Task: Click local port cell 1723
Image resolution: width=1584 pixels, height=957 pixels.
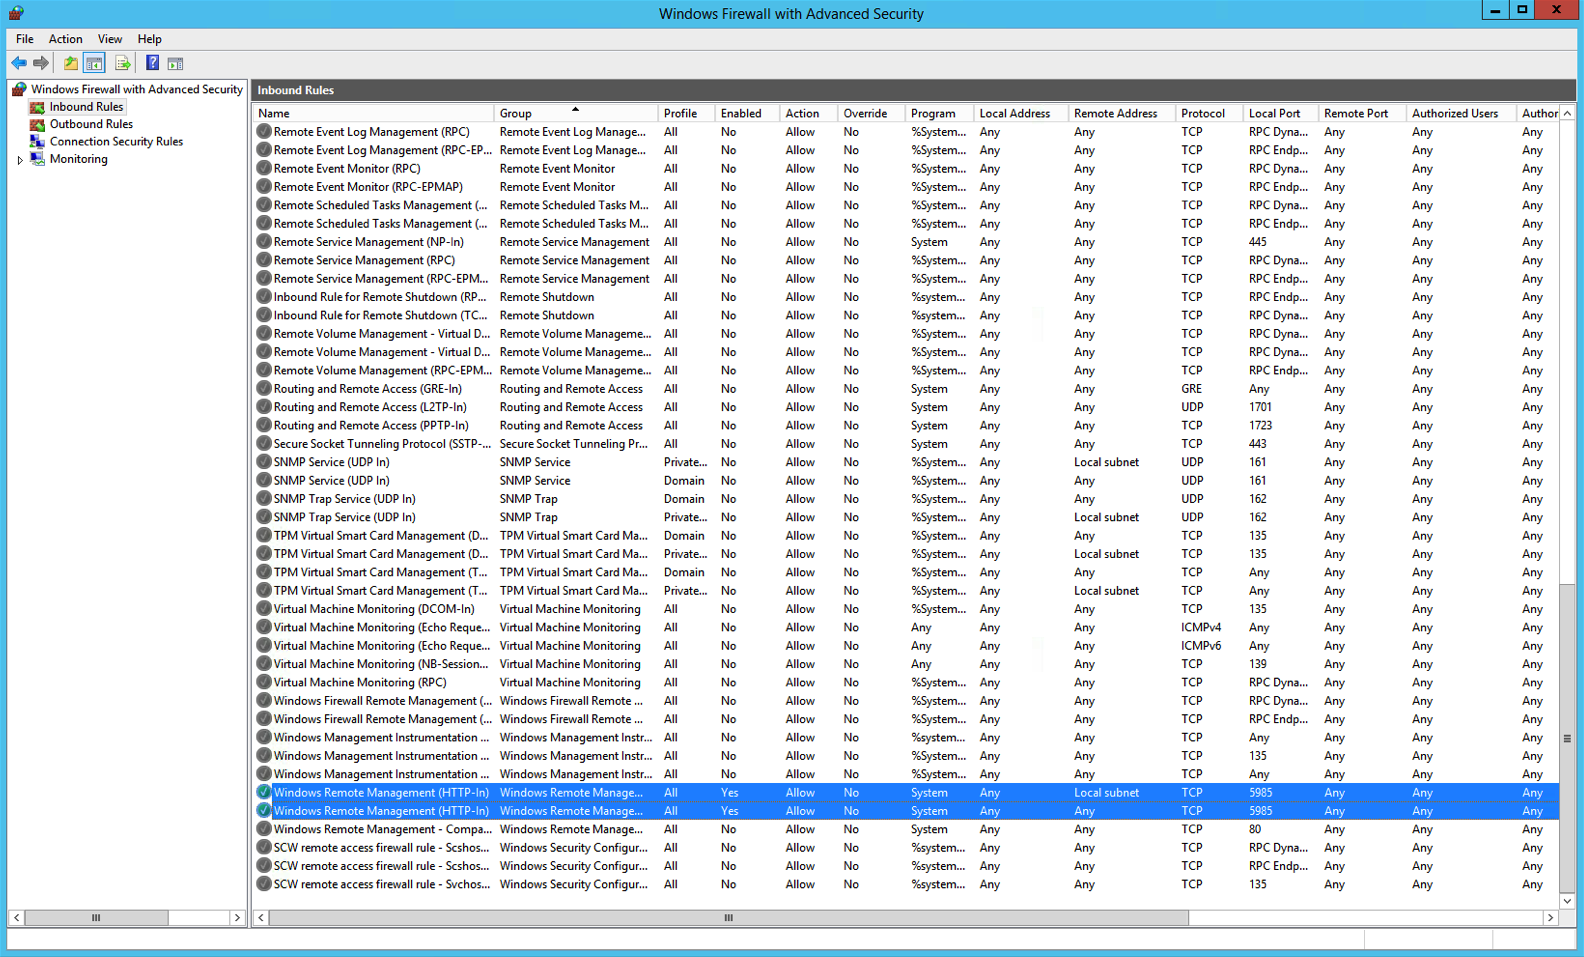Action: click(x=1260, y=425)
